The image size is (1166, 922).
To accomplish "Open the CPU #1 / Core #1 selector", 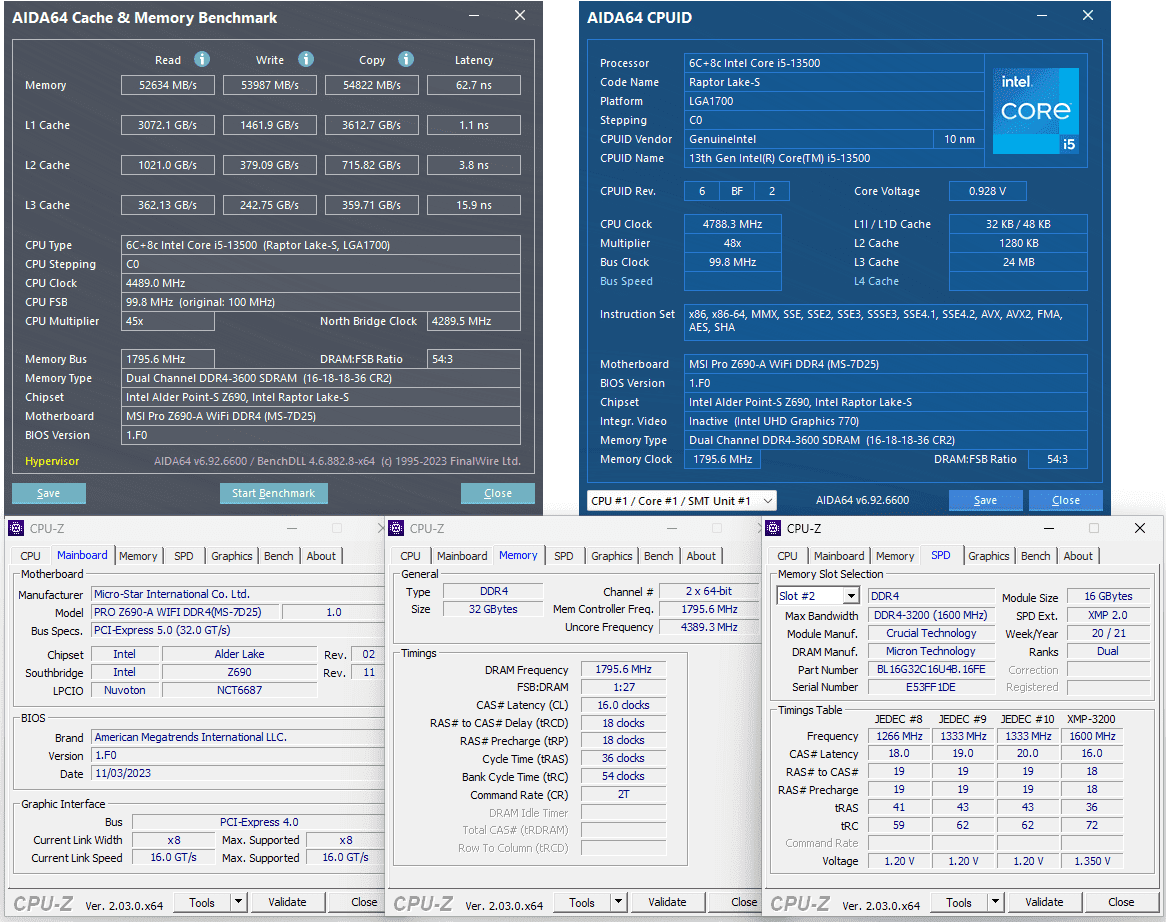I will coord(682,500).
